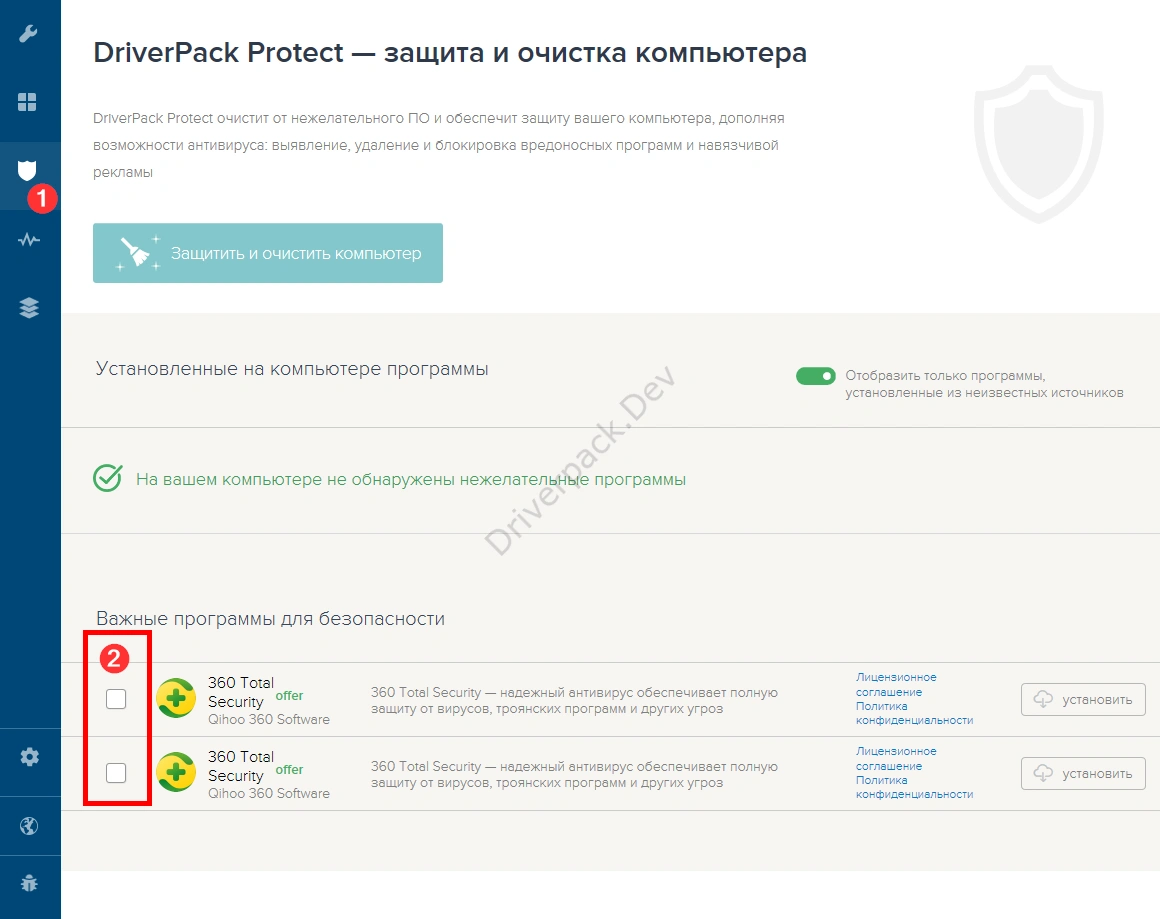Check the second 360 Total Security checkbox
This screenshot has height=919, width=1160.
pyautogui.click(x=116, y=772)
